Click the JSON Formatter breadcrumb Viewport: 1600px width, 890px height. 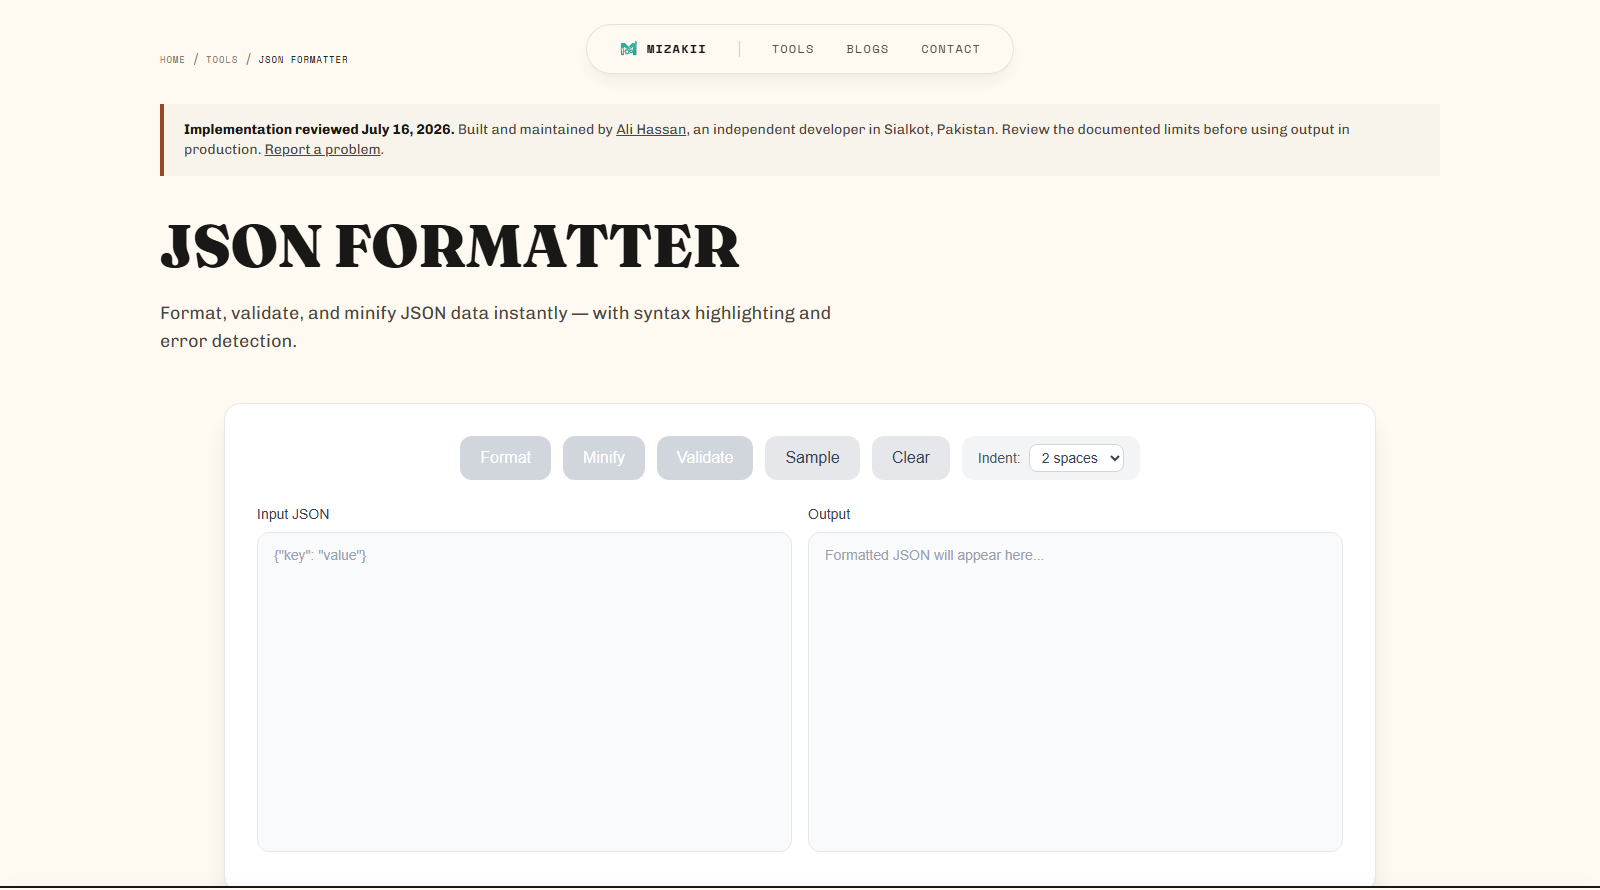tap(303, 60)
